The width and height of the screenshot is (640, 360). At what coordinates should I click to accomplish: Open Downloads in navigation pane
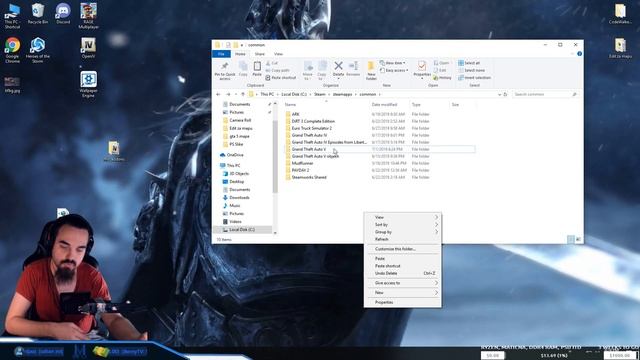click(239, 198)
